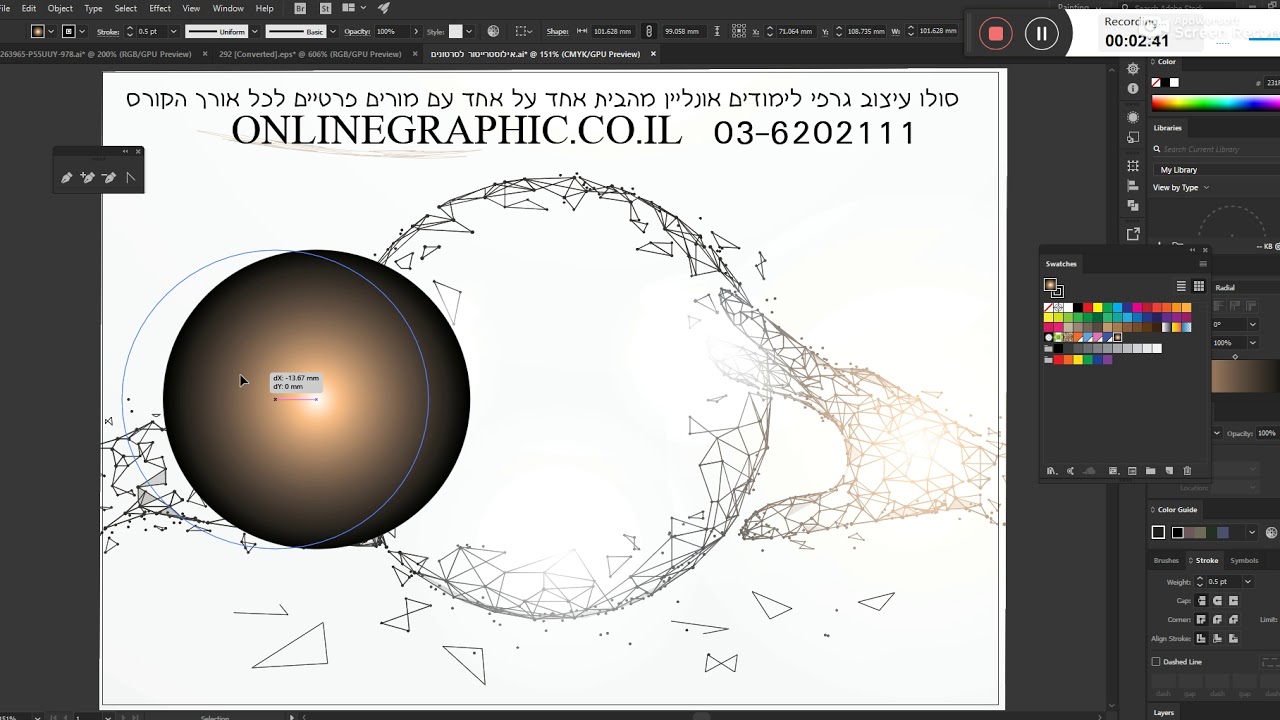
Task: Open the fill color dropdown in control bar
Action: 52,31
